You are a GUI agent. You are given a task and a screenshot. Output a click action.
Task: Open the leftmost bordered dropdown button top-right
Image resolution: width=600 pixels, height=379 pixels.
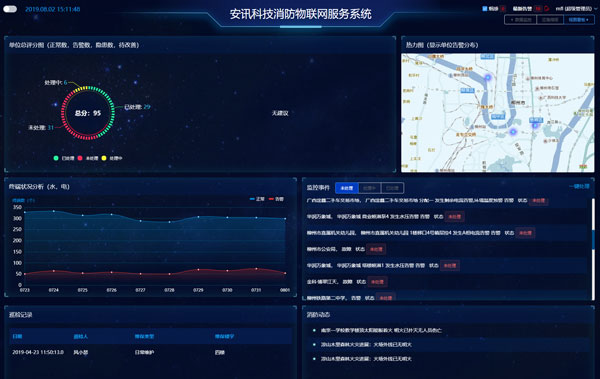[520, 20]
